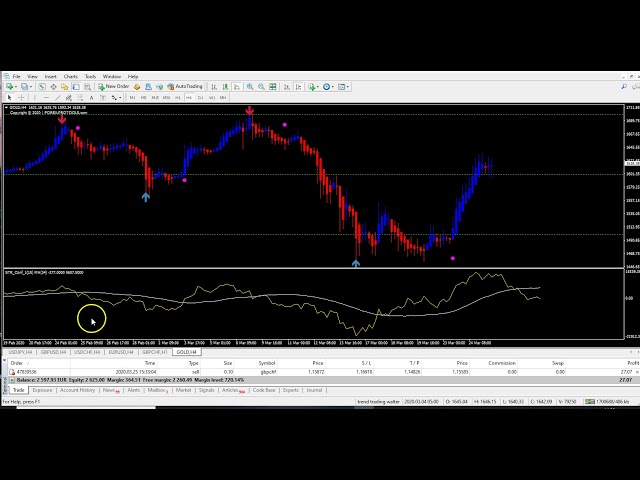Switch to H1 timeframe
640x480 pixels.
pos(178,98)
